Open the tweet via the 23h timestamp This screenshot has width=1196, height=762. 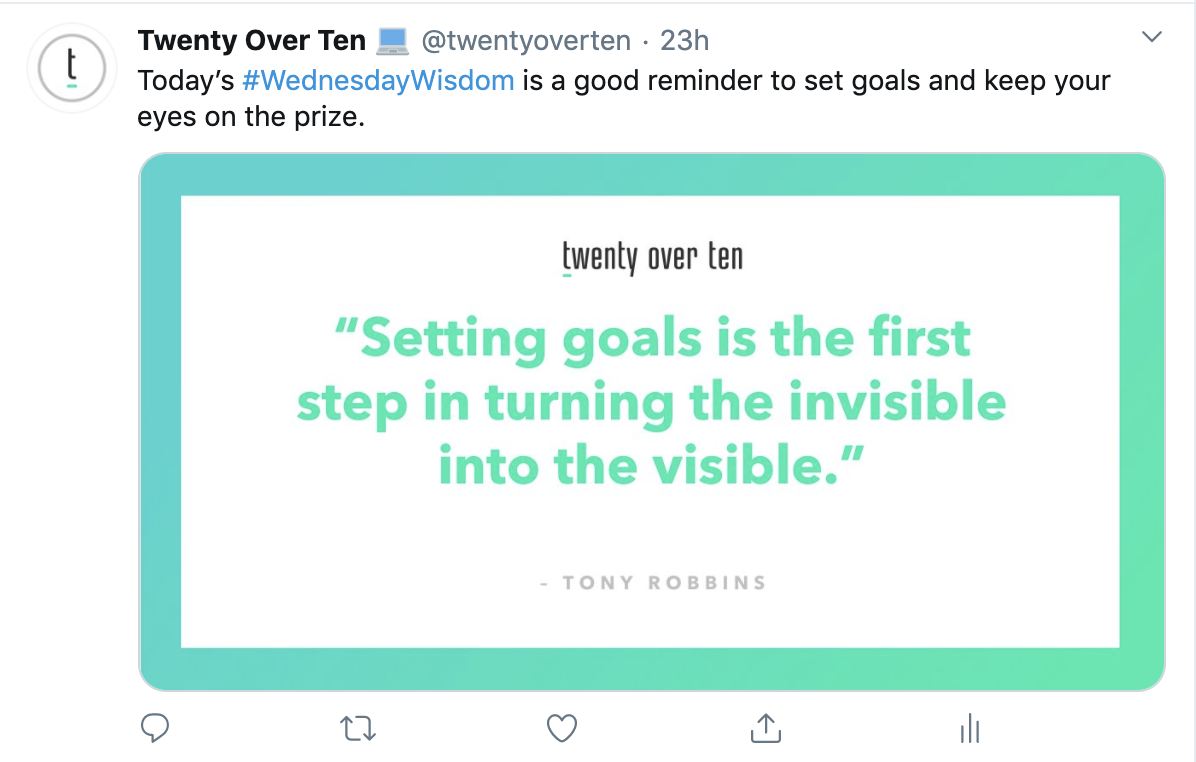pyautogui.click(x=685, y=41)
